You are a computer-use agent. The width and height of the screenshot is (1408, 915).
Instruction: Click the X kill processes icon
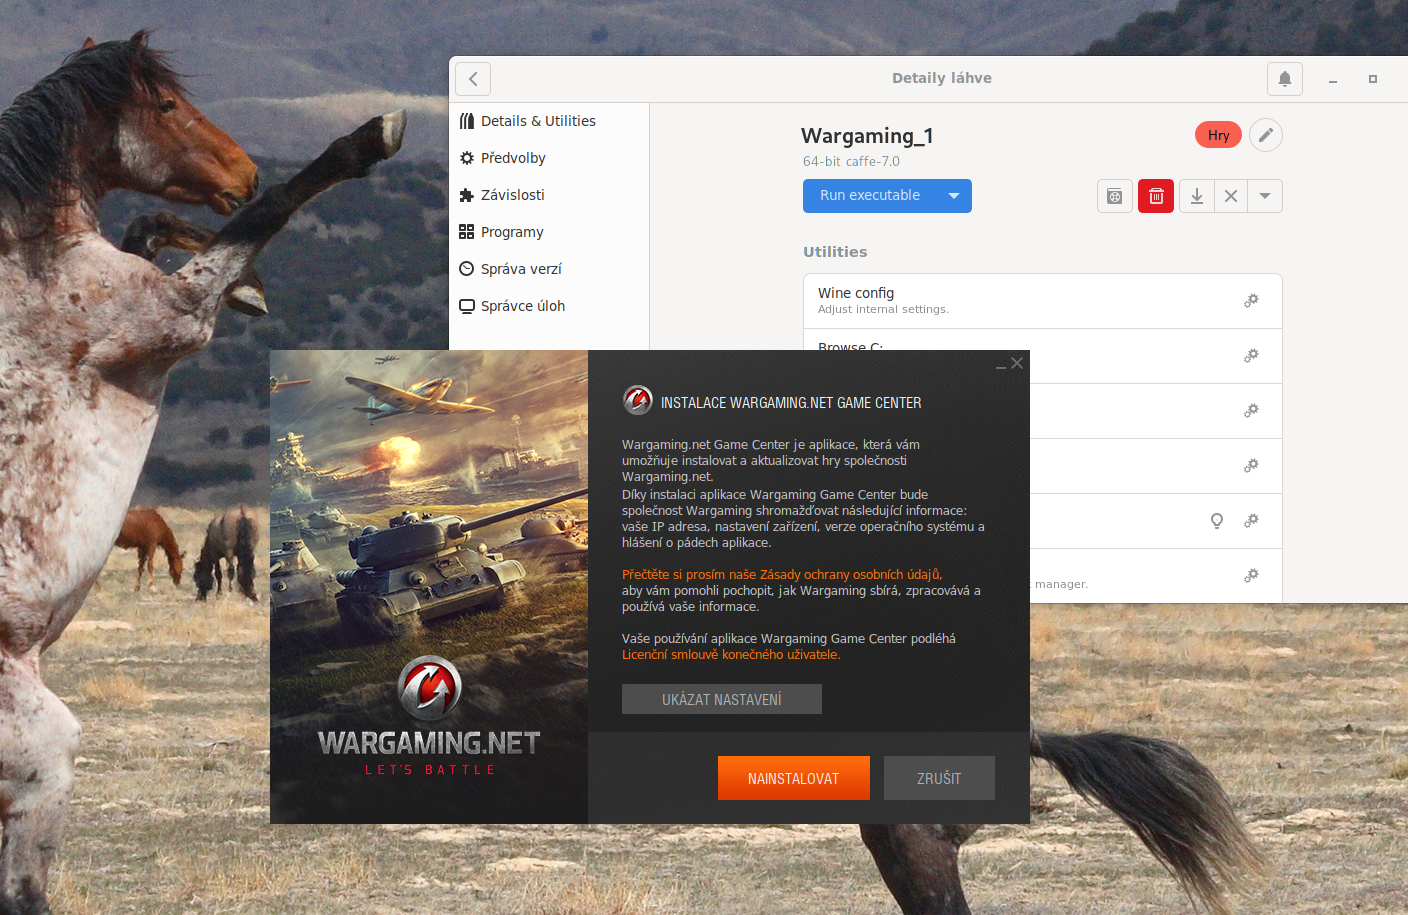[x=1231, y=196]
